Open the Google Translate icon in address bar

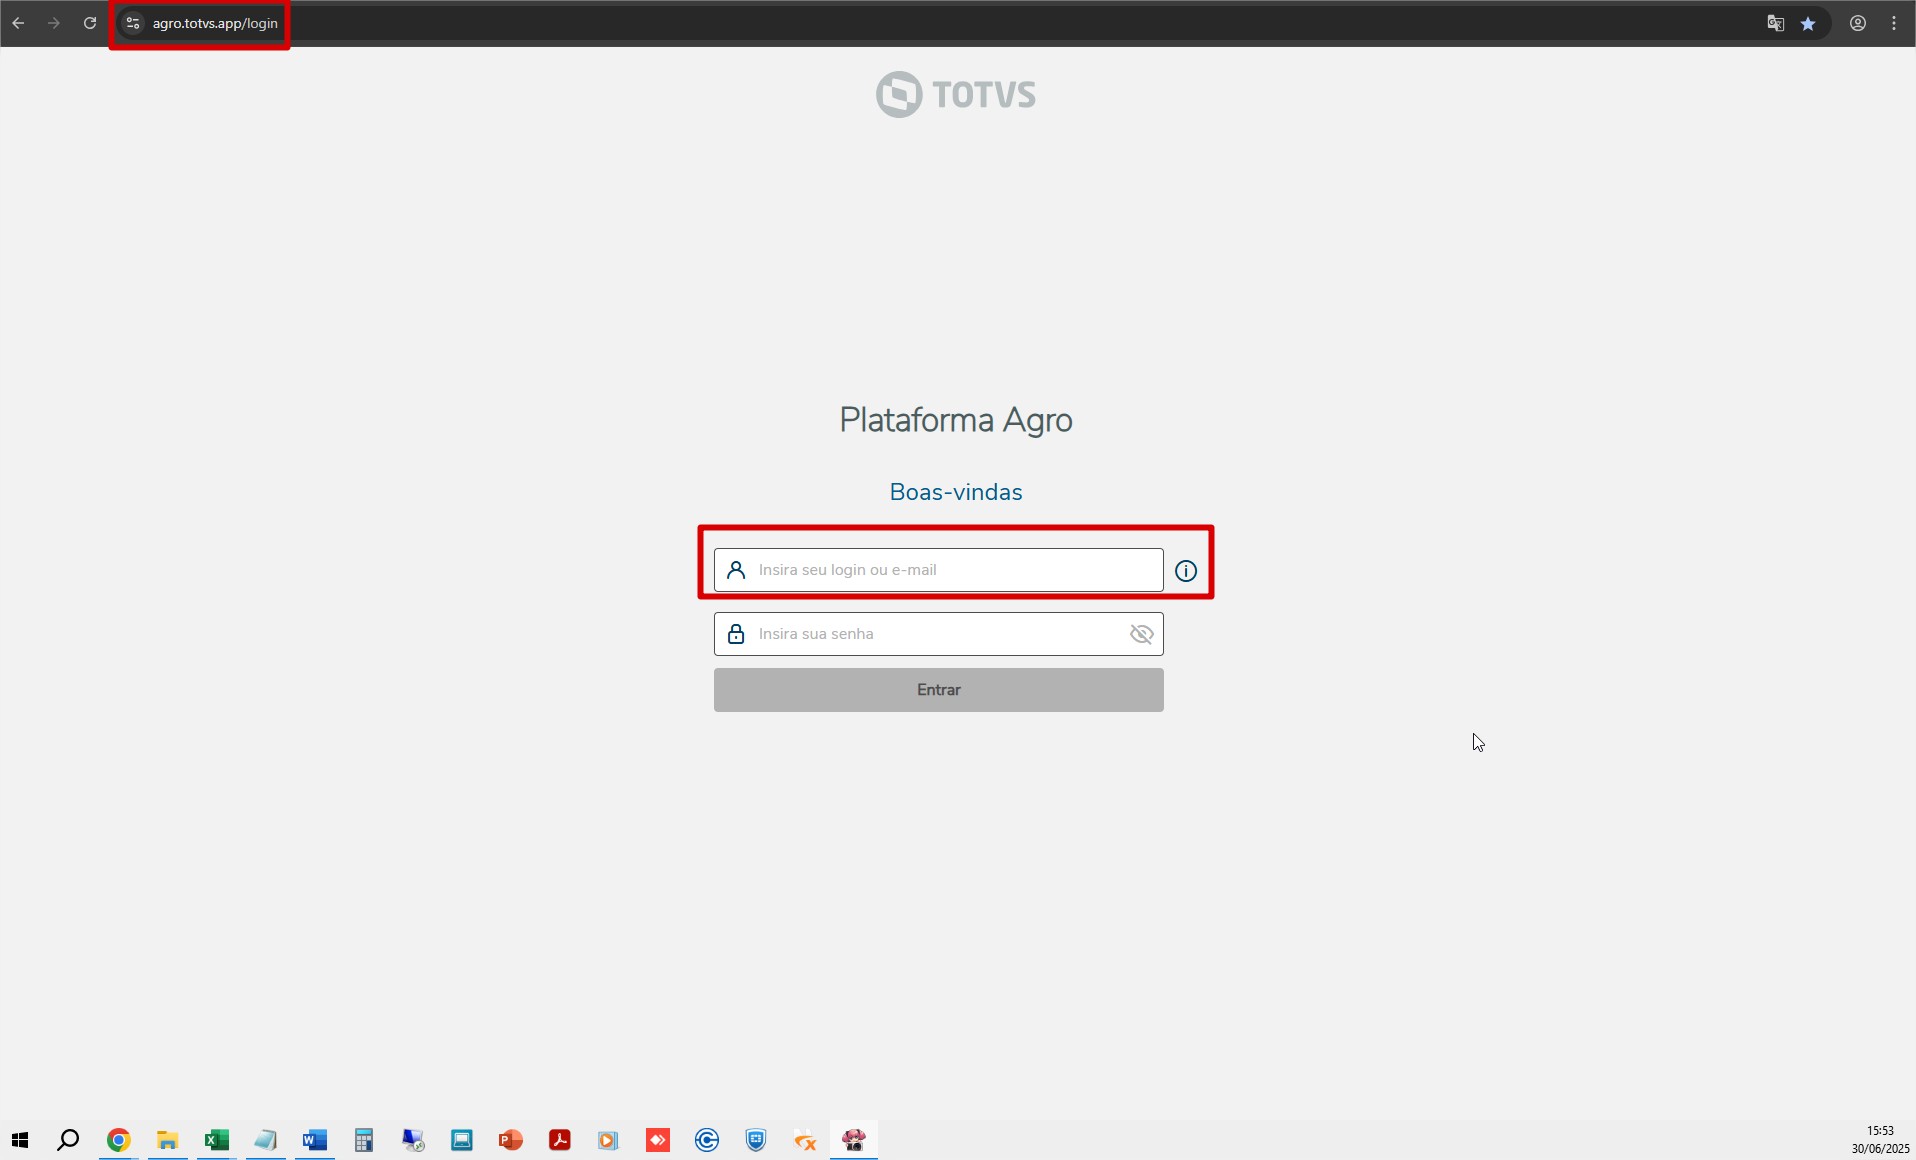coord(1775,23)
